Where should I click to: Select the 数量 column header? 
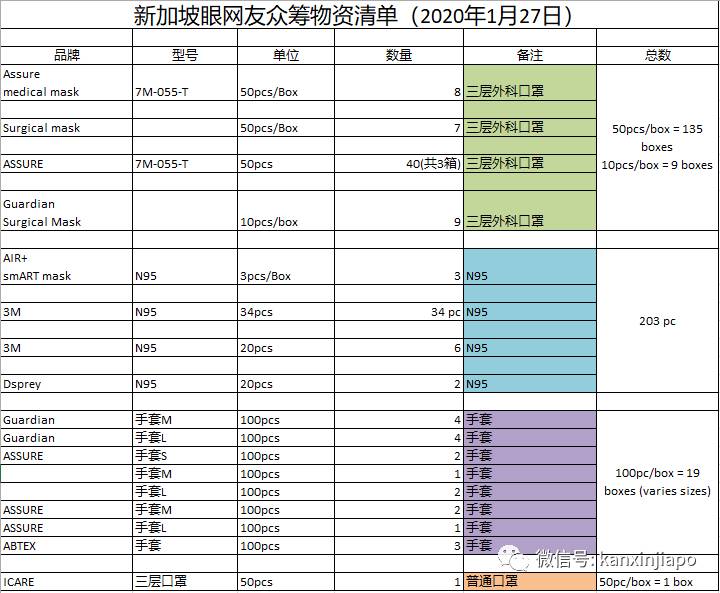point(398,55)
